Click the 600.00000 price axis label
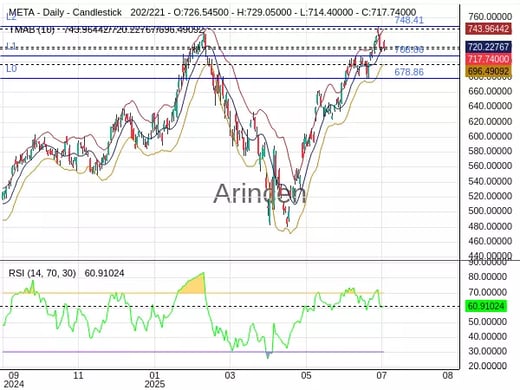Image resolution: width=520 pixels, height=390 pixels. (x=490, y=136)
